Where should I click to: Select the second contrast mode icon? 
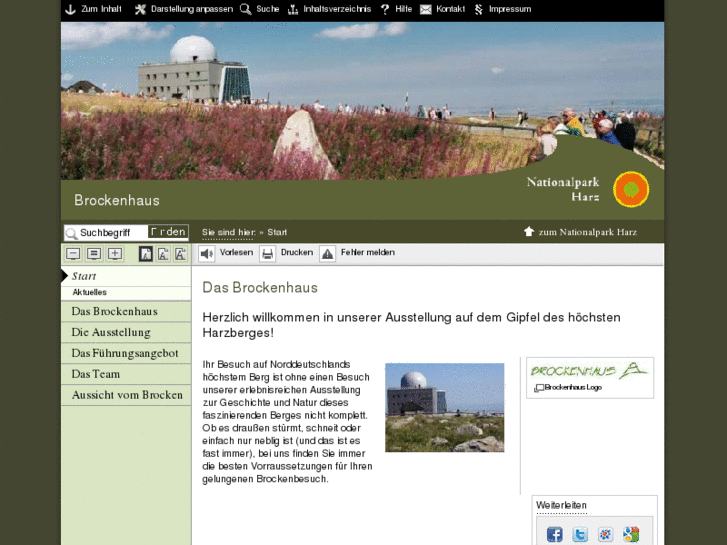click(163, 254)
